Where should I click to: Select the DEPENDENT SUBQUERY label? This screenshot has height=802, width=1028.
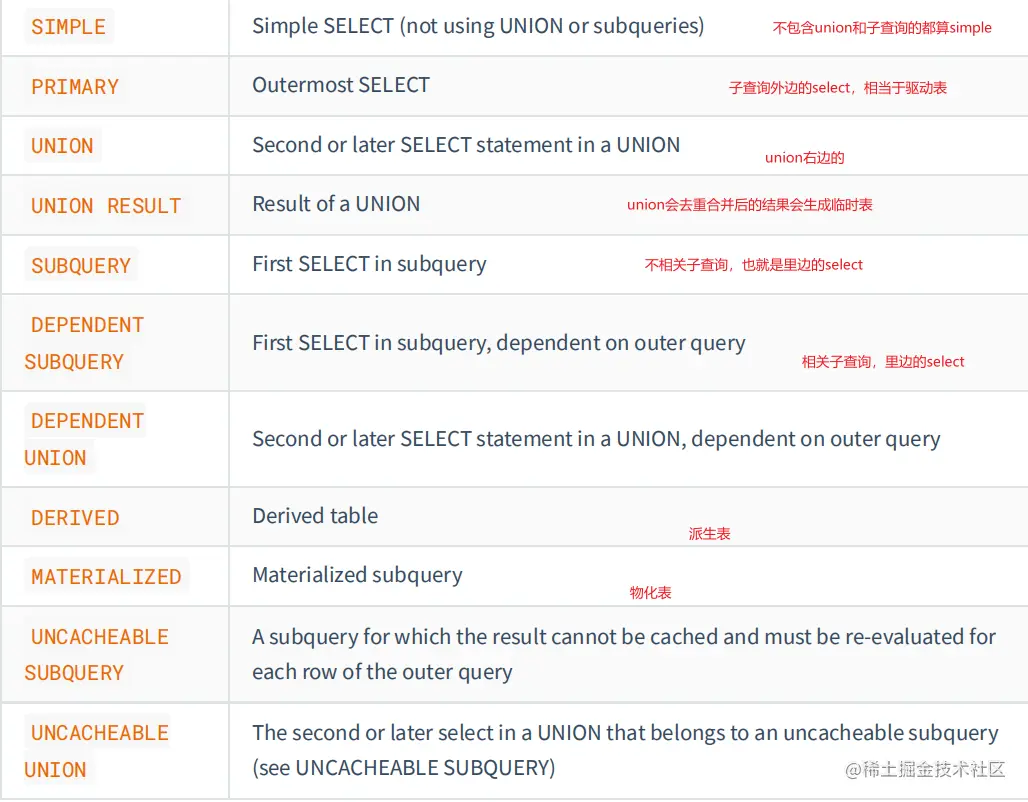(x=86, y=343)
